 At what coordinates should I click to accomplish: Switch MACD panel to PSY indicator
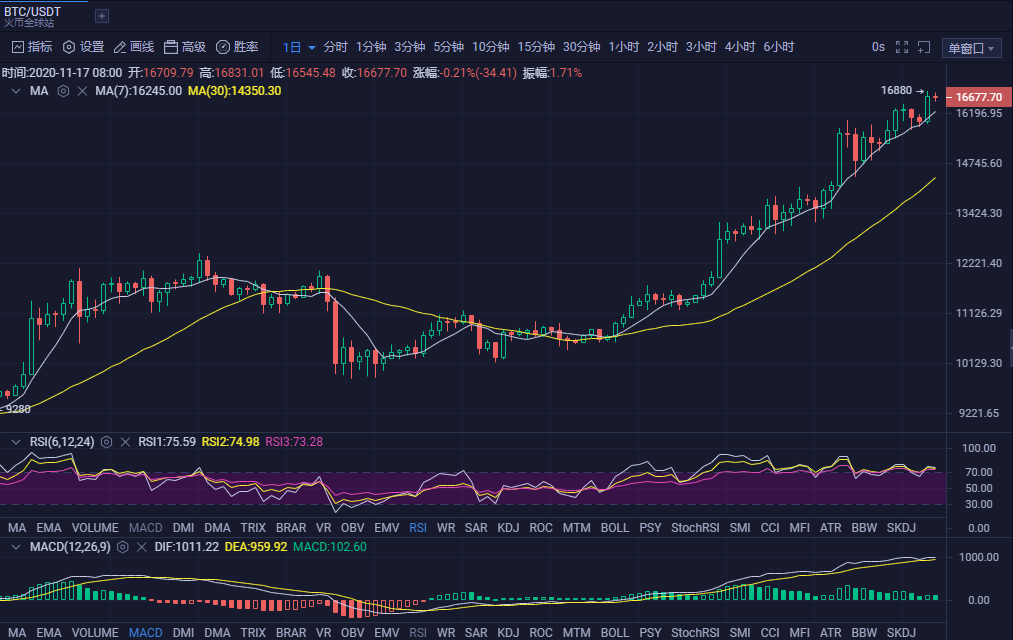click(650, 633)
